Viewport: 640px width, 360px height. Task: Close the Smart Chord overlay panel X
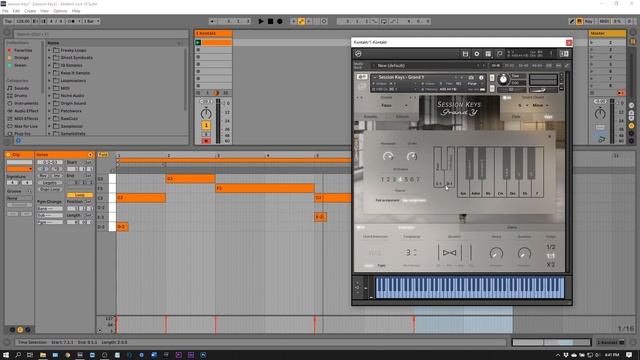[549, 137]
